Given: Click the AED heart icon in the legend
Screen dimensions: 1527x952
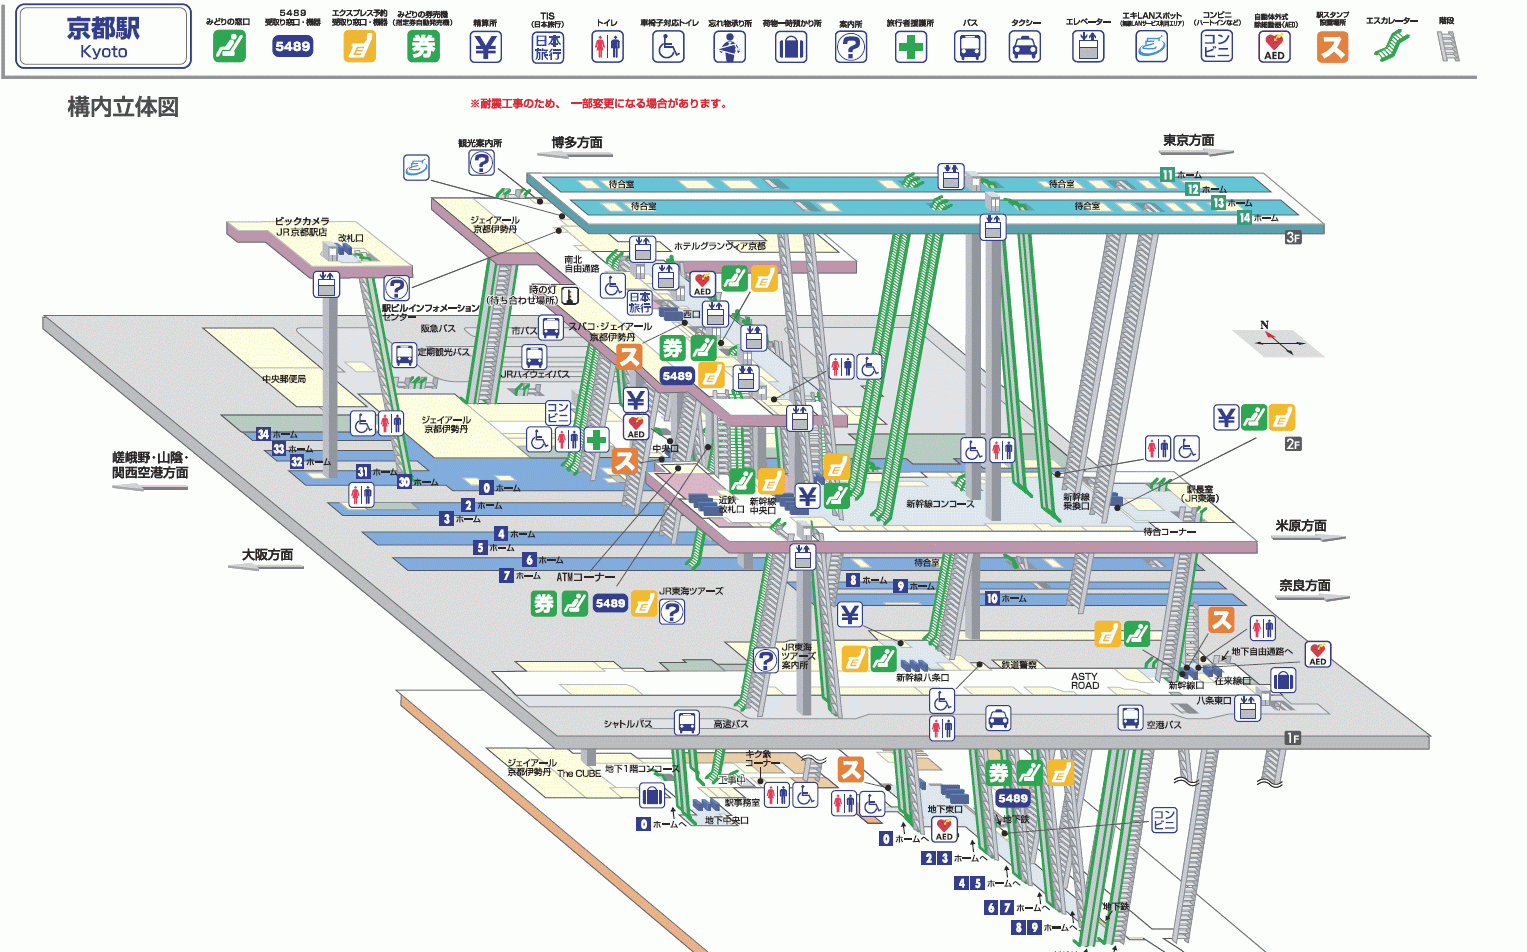Looking at the screenshot, I should [1274, 47].
